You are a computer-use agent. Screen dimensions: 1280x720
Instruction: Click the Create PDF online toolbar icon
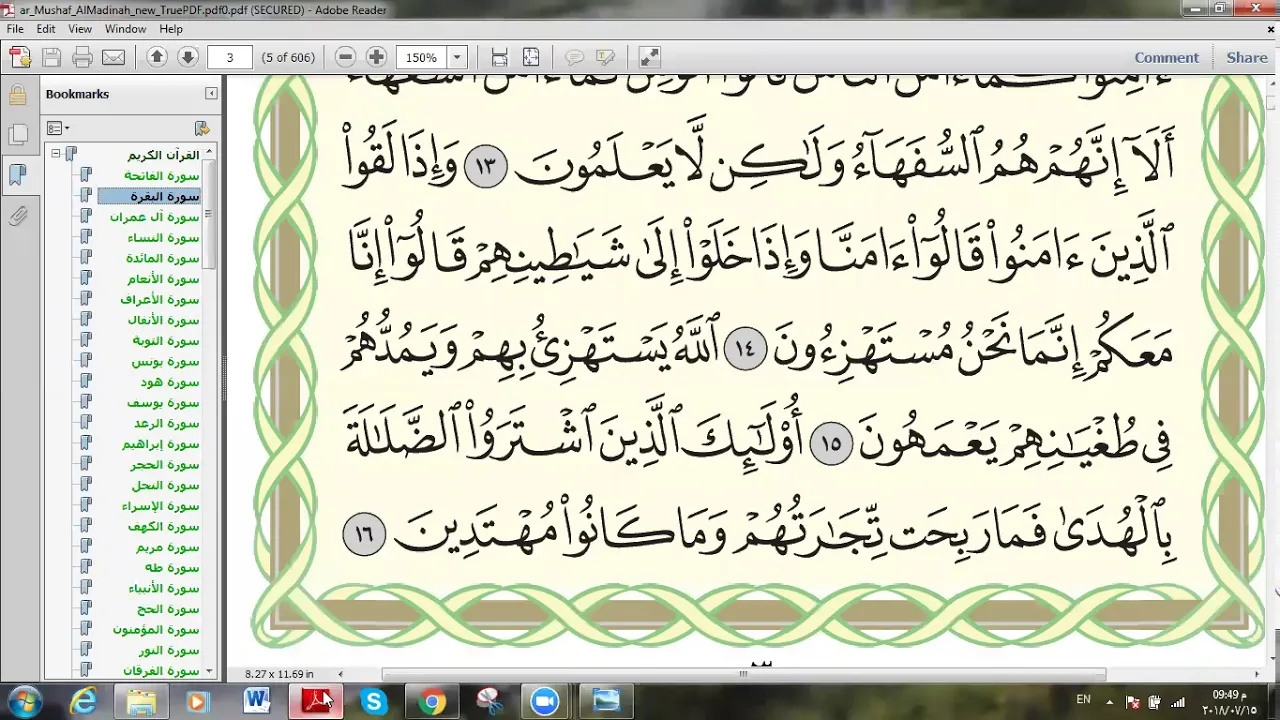click(20, 57)
